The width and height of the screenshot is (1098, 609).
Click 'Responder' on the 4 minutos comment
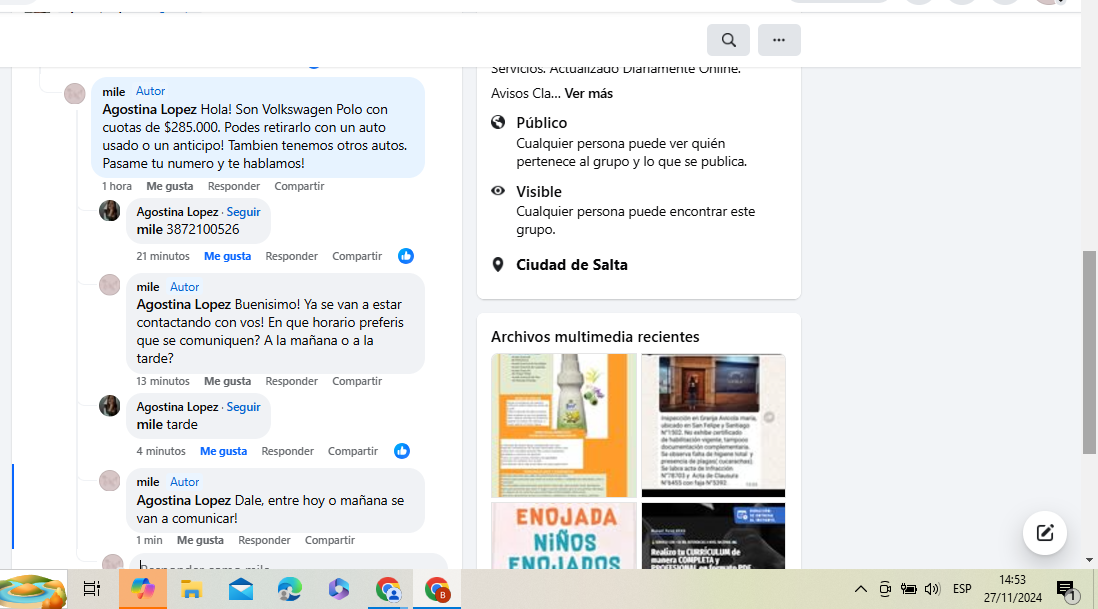287,451
